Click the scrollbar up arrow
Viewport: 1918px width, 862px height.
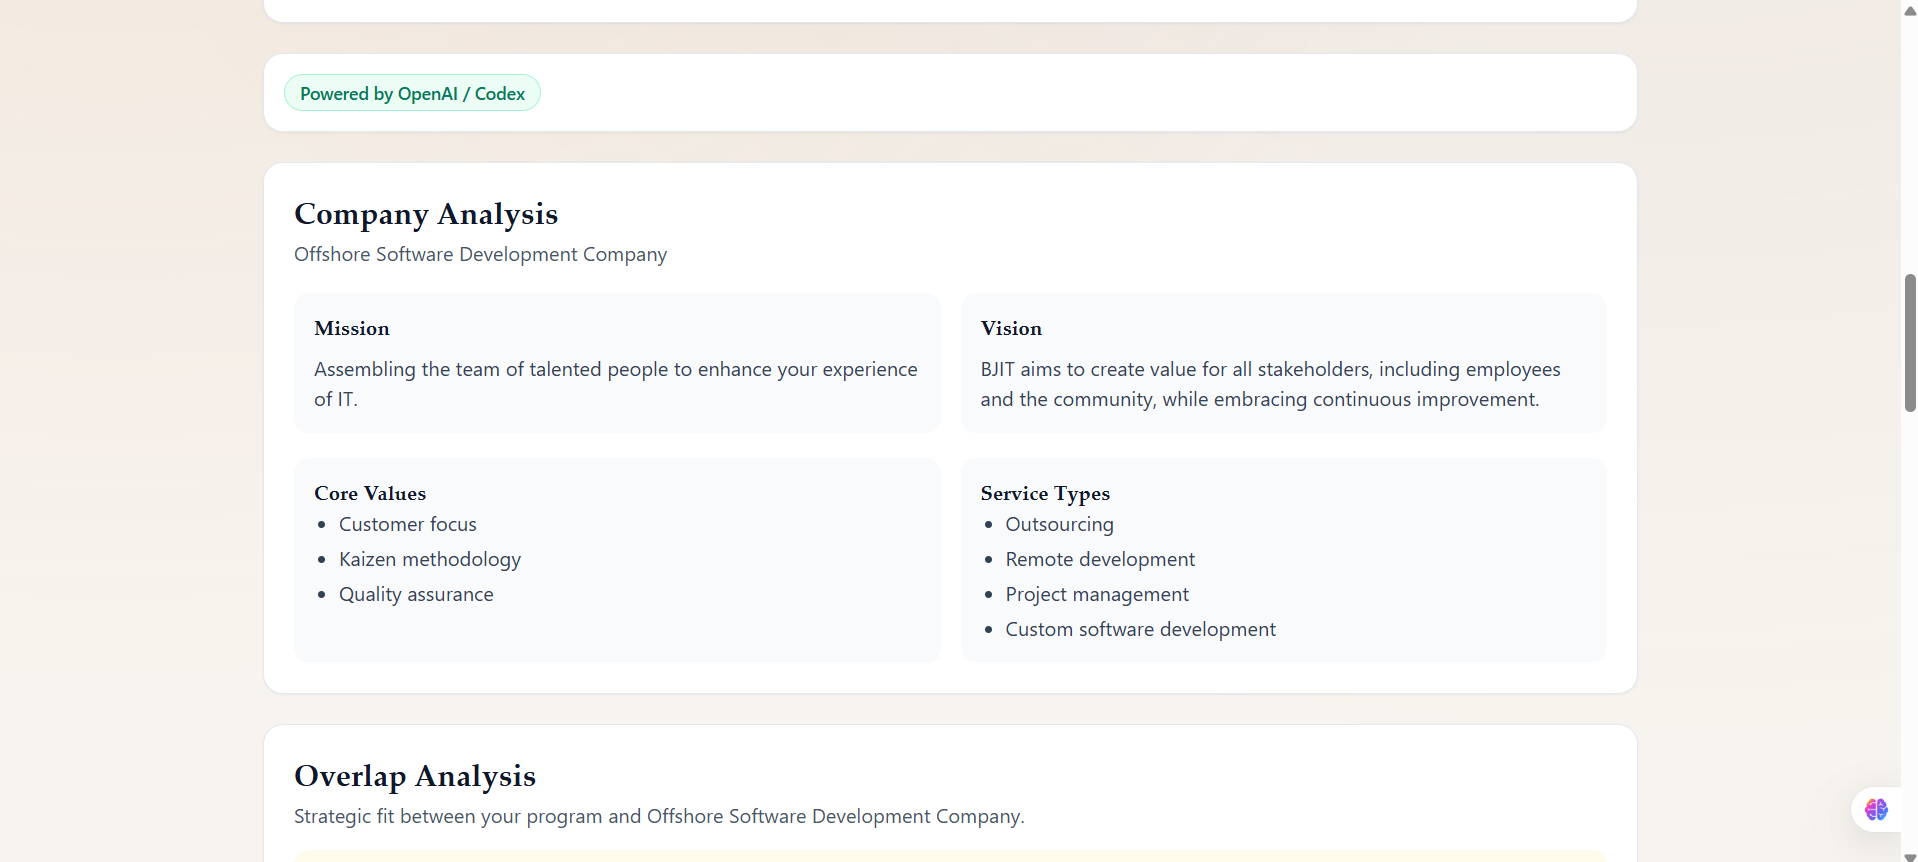click(x=1910, y=11)
